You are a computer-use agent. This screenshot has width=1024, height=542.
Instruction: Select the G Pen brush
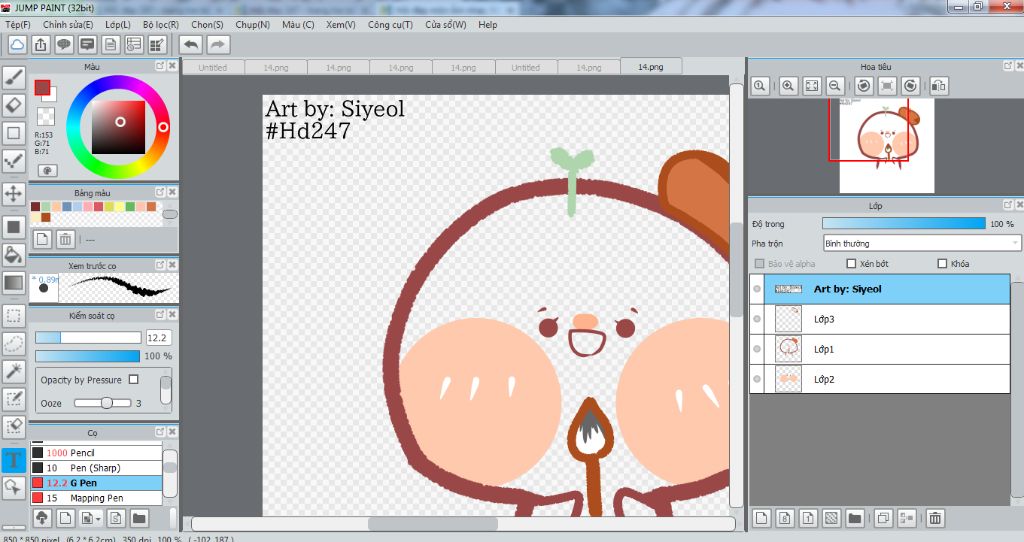point(96,483)
